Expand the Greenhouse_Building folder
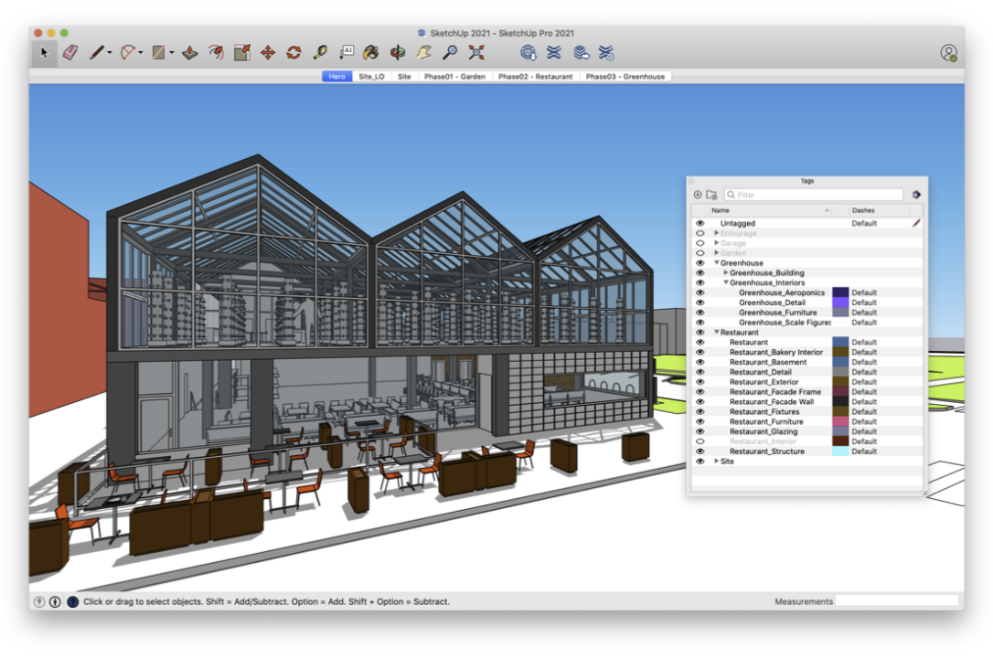This screenshot has width=993, height=658. 726,273
